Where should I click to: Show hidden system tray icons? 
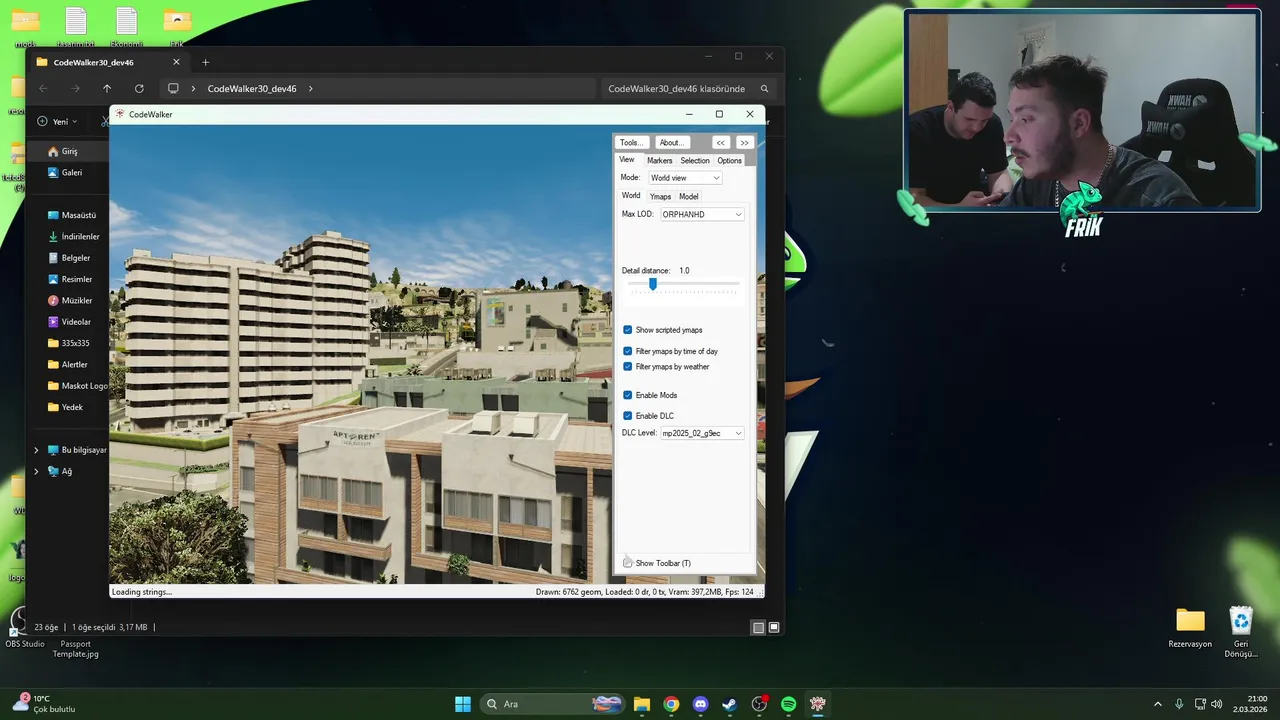coord(1158,704)
